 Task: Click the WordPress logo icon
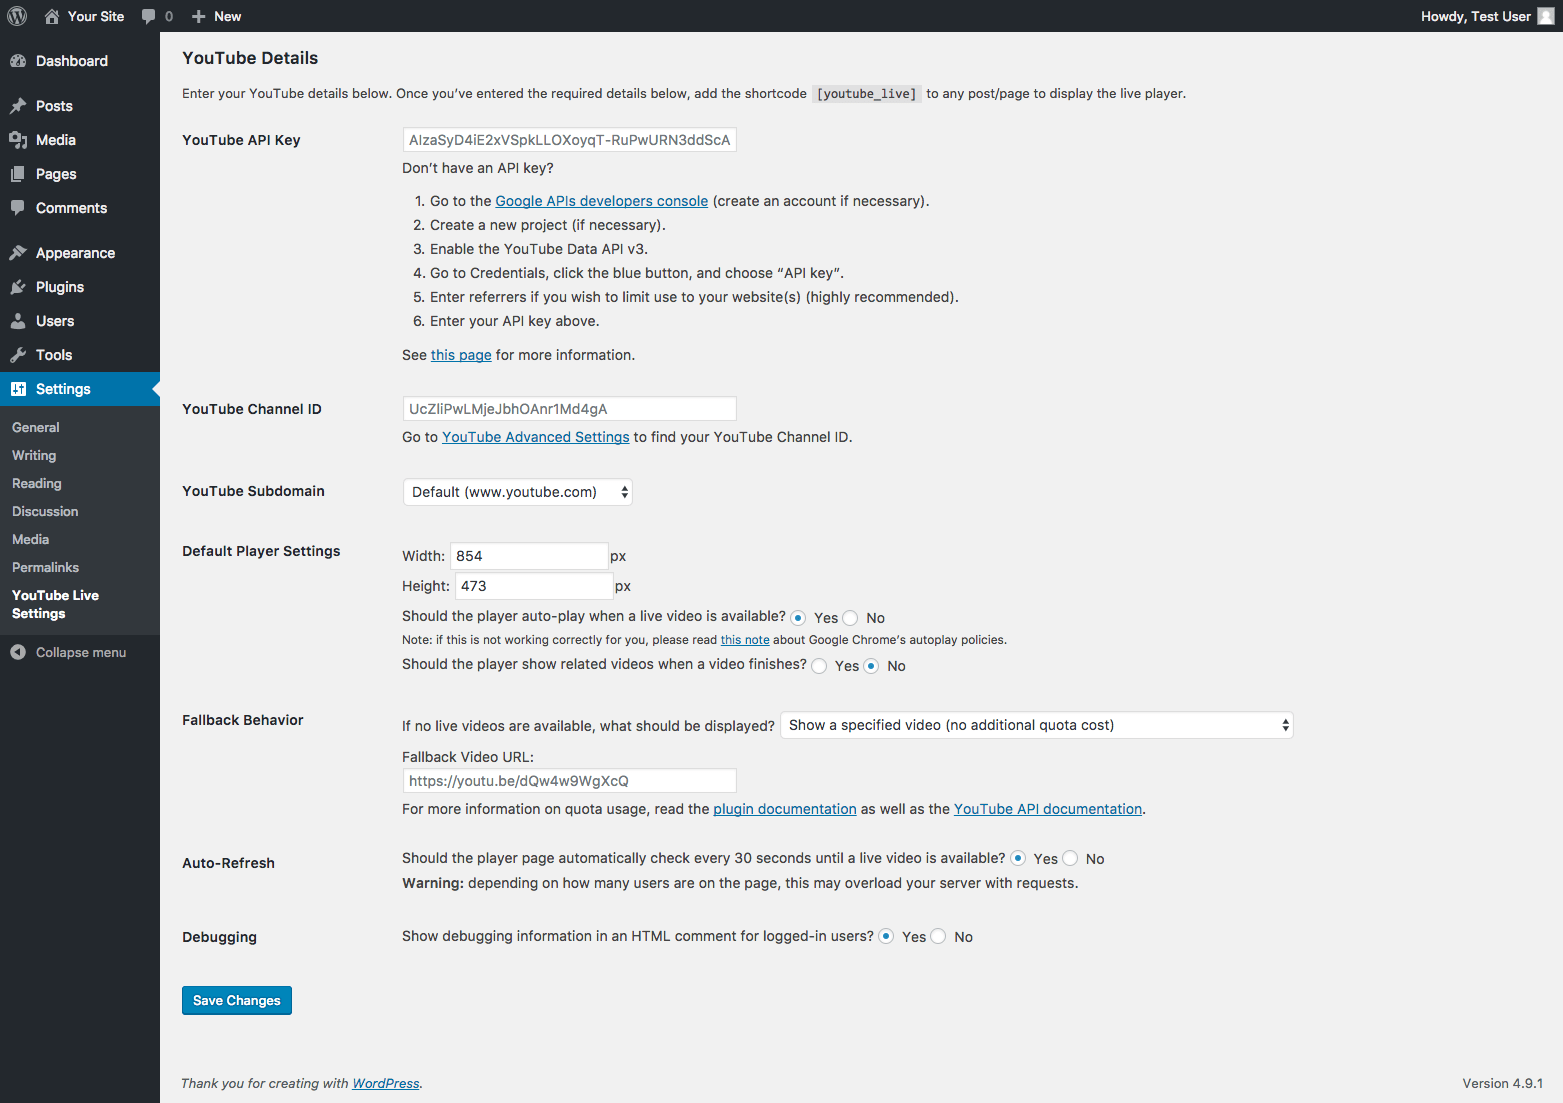pos(17,16)
